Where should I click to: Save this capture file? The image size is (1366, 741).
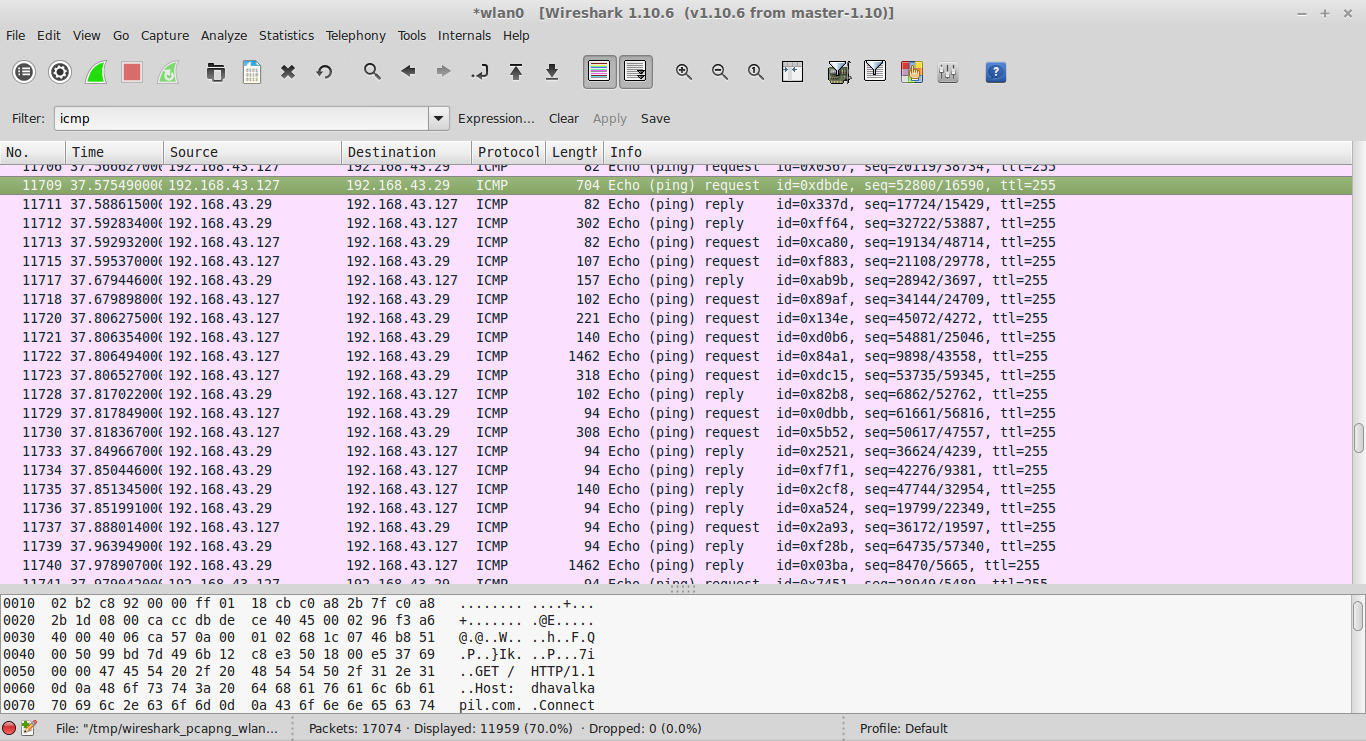(x=251, y=72)
